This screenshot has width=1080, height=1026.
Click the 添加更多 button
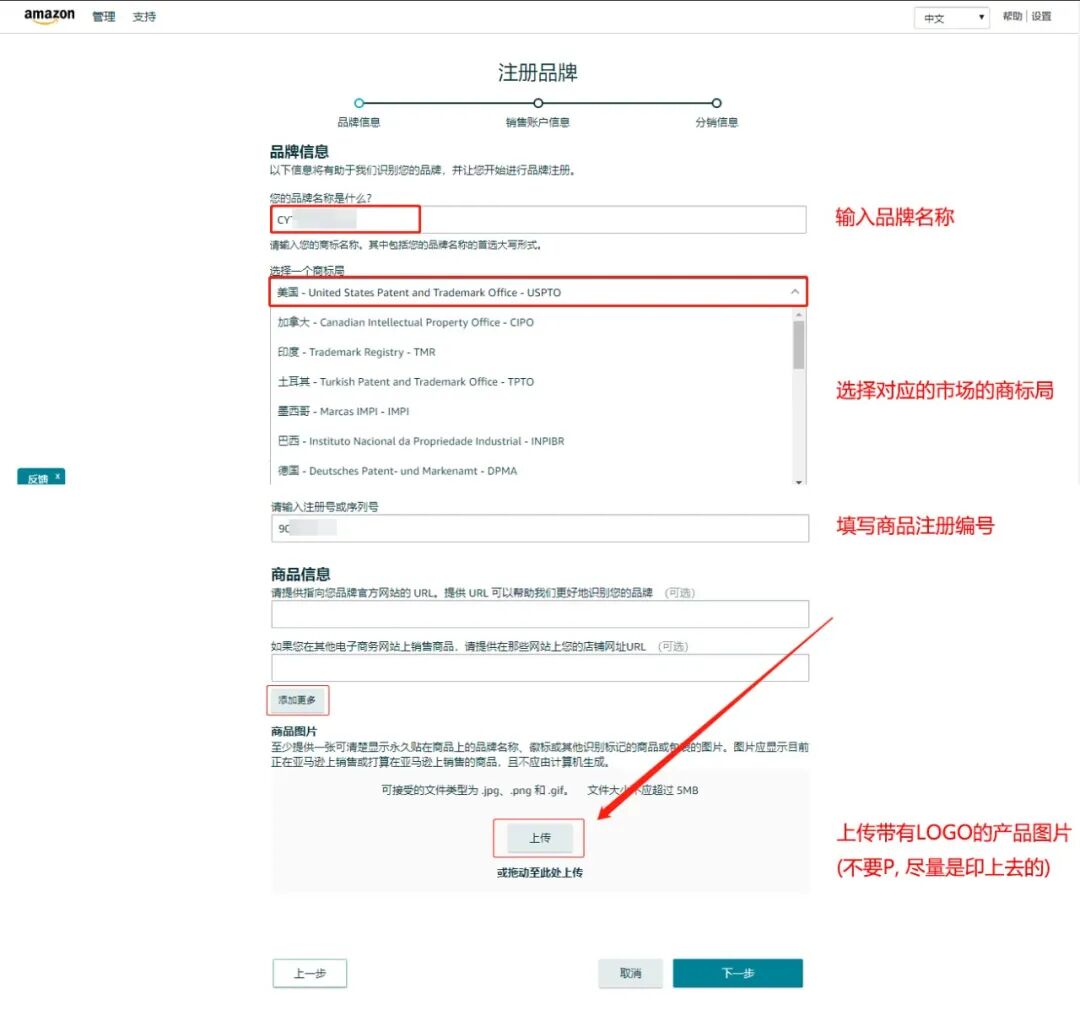tap(297, 700)
